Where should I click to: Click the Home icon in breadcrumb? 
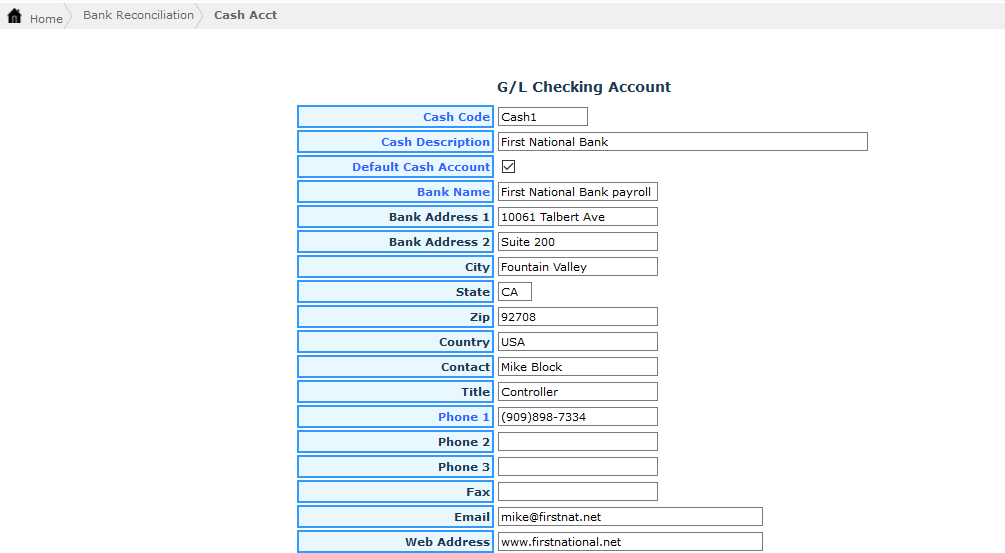click(15, 17)
